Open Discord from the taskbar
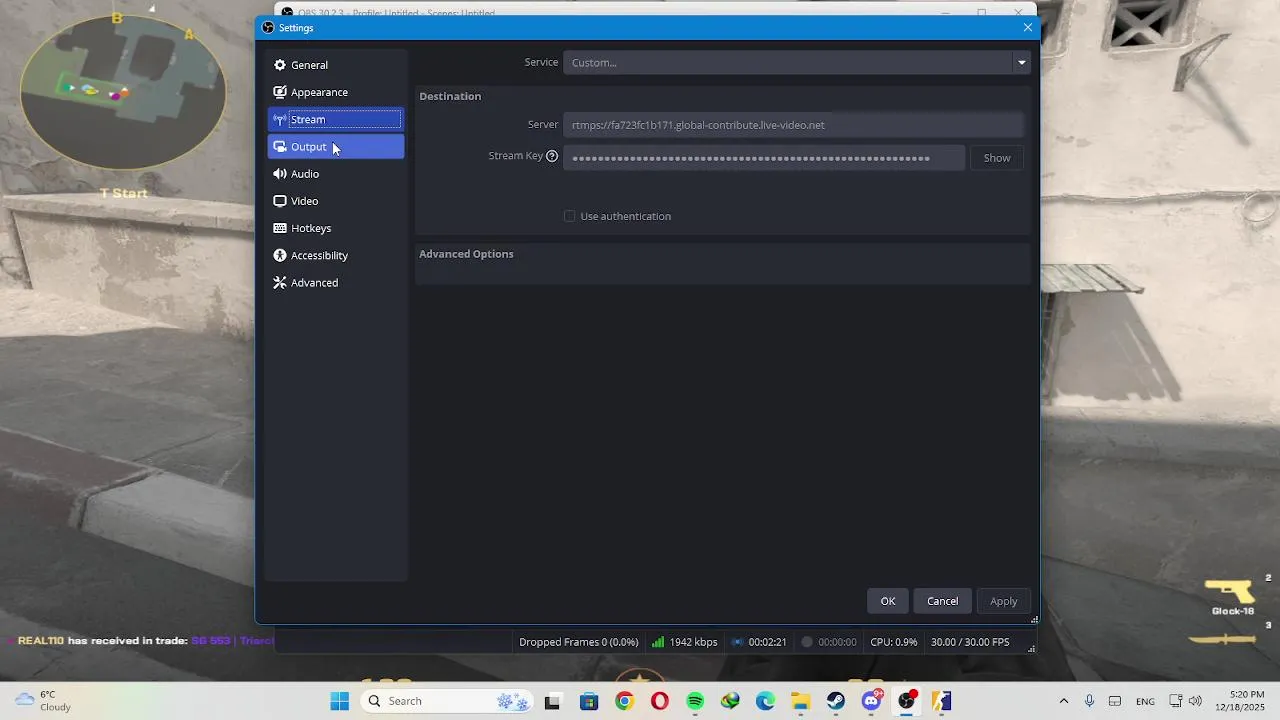This screenshot has height=720, width=1280. pyautogui.click(x=871, y=701)
